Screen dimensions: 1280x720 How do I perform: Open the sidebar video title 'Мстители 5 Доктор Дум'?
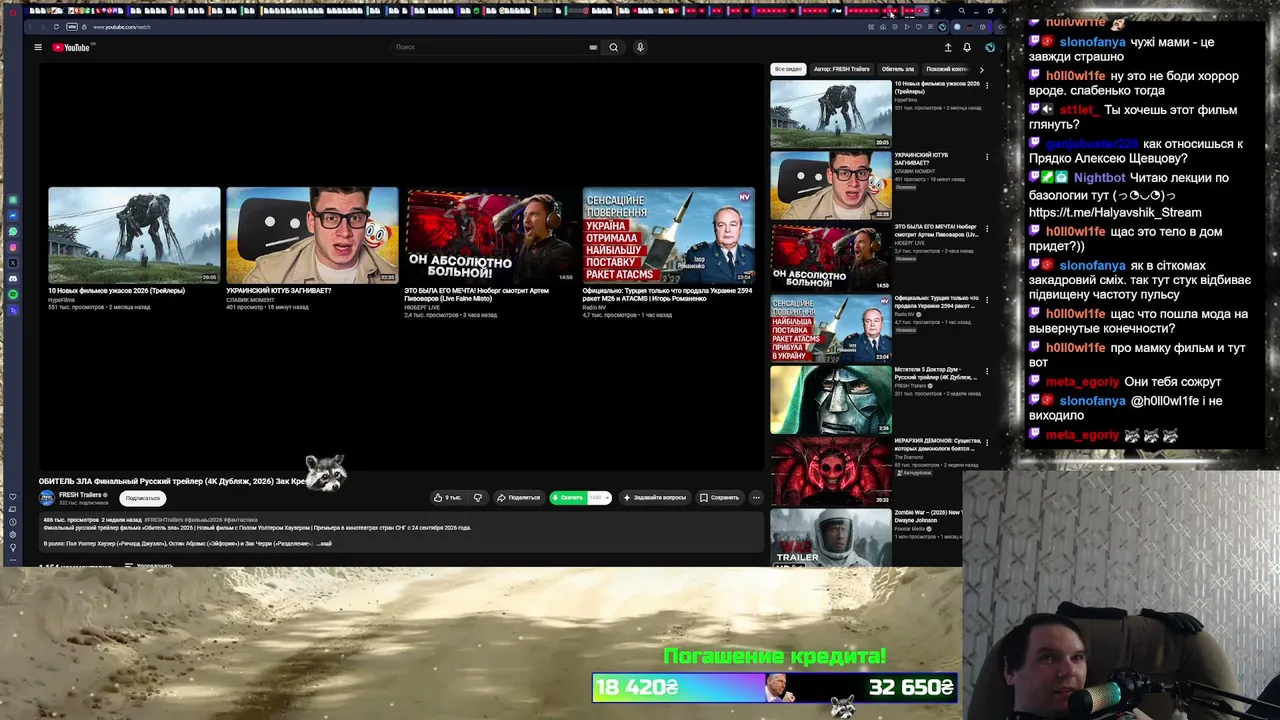pyautogui.click(x=937, y=373)
